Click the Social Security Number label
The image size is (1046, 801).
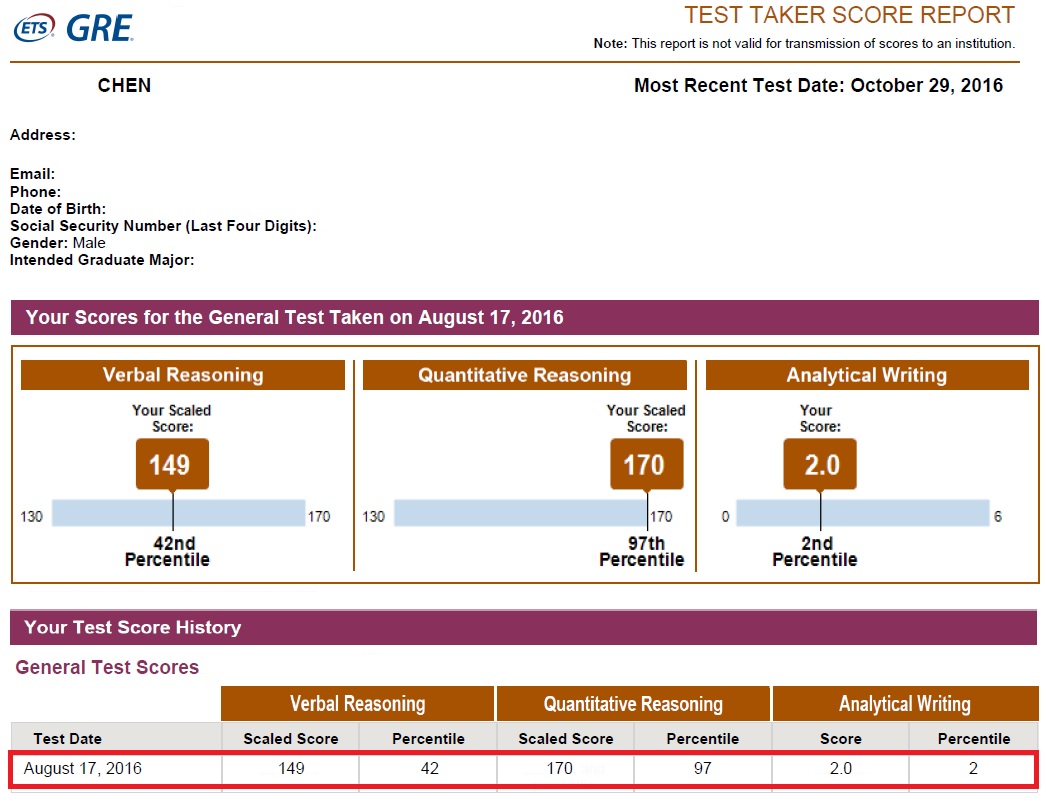[x=163, y=225]
